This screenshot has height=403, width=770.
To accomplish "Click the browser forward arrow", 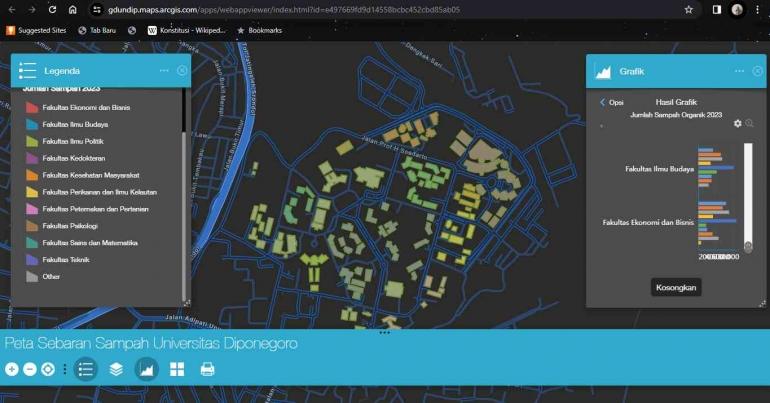I will tap(31, 9).
